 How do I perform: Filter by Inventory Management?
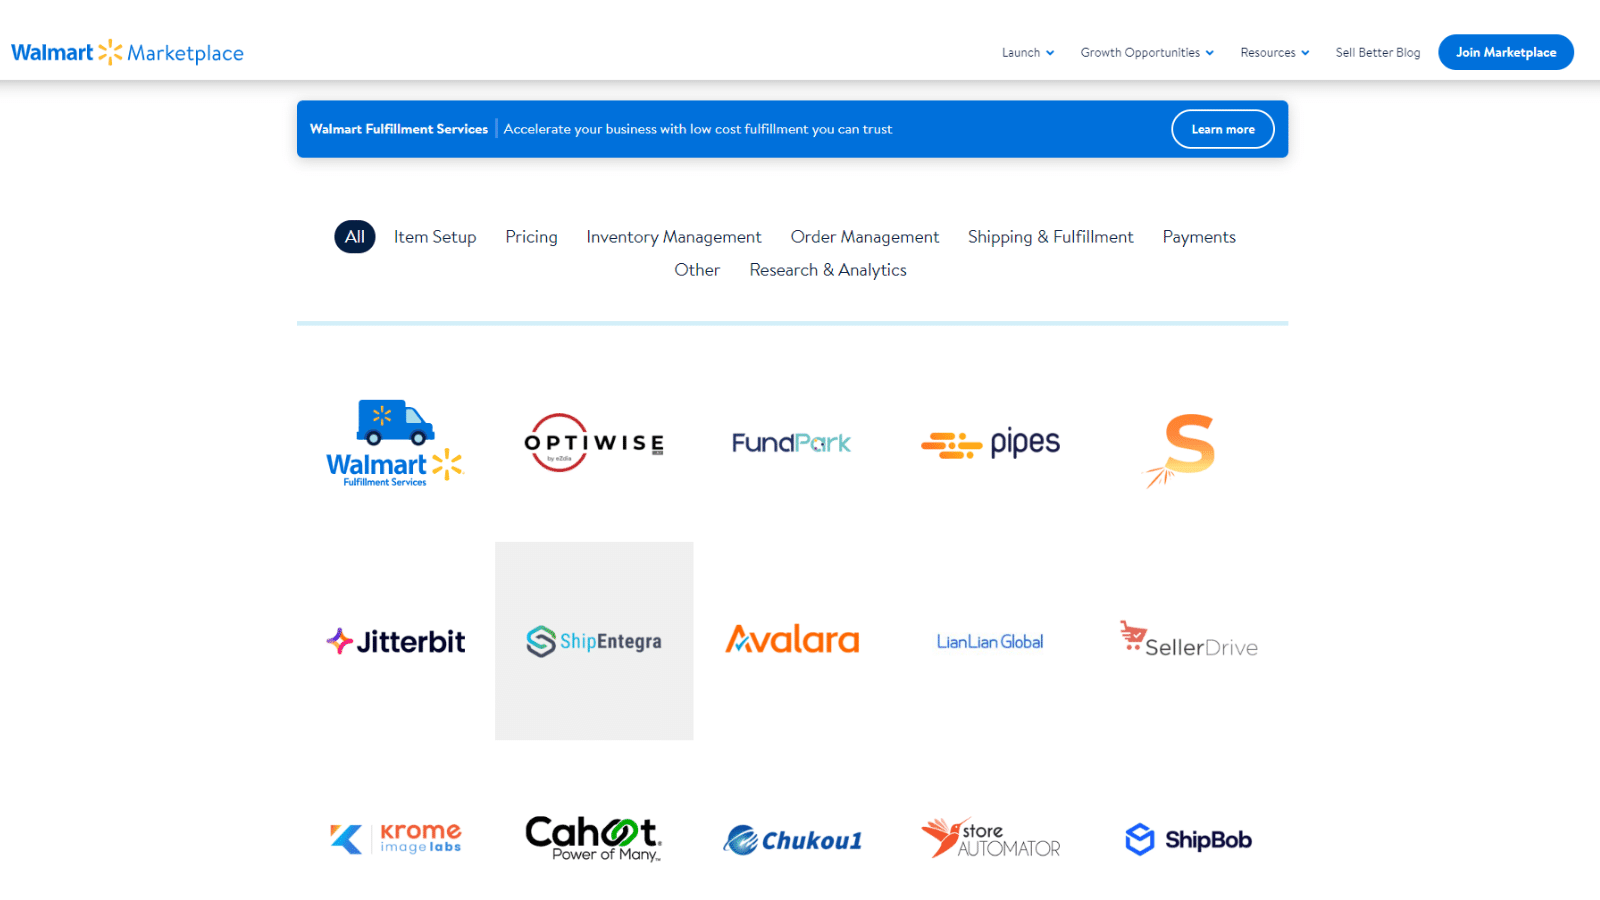coord(674,237)
